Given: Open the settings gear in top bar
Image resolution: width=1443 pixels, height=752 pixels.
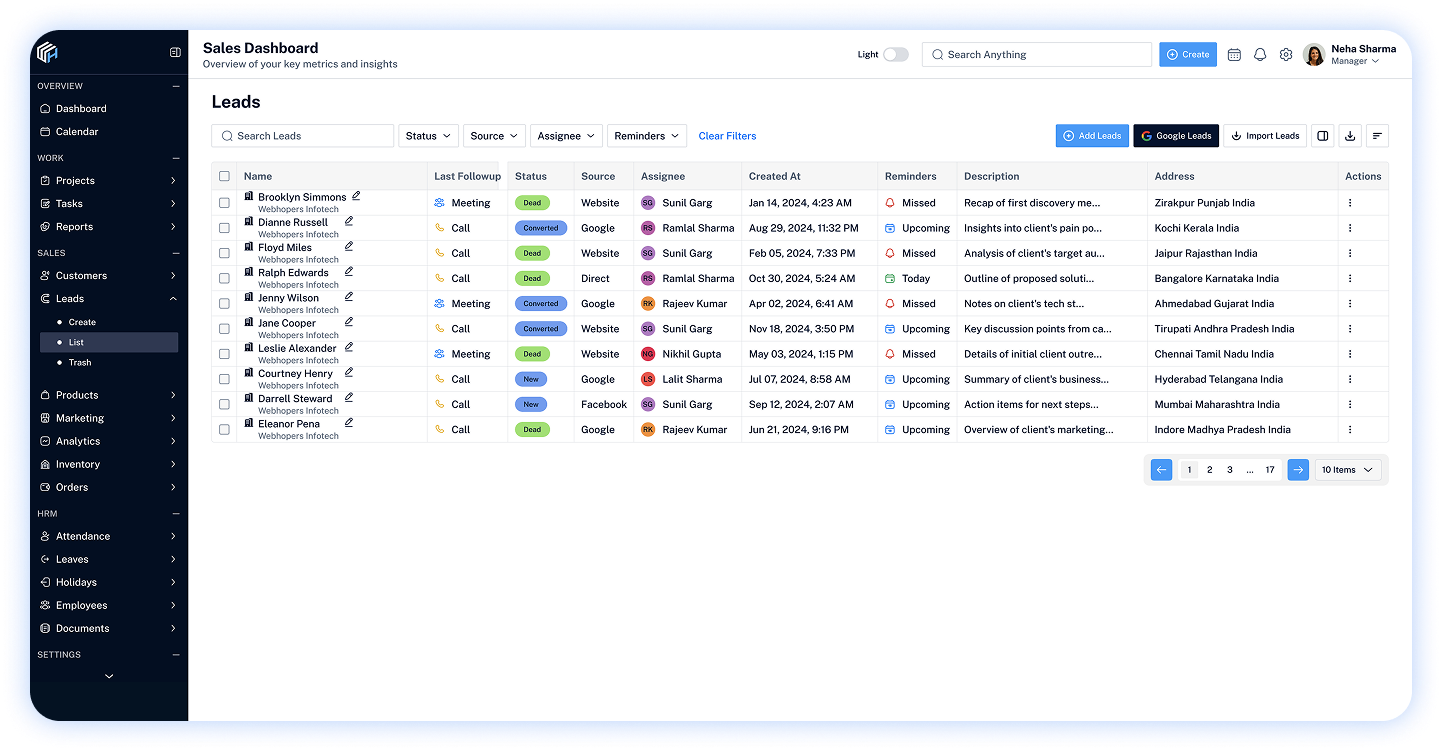Looking at the screenshot, I should (x=1286, y=55).
